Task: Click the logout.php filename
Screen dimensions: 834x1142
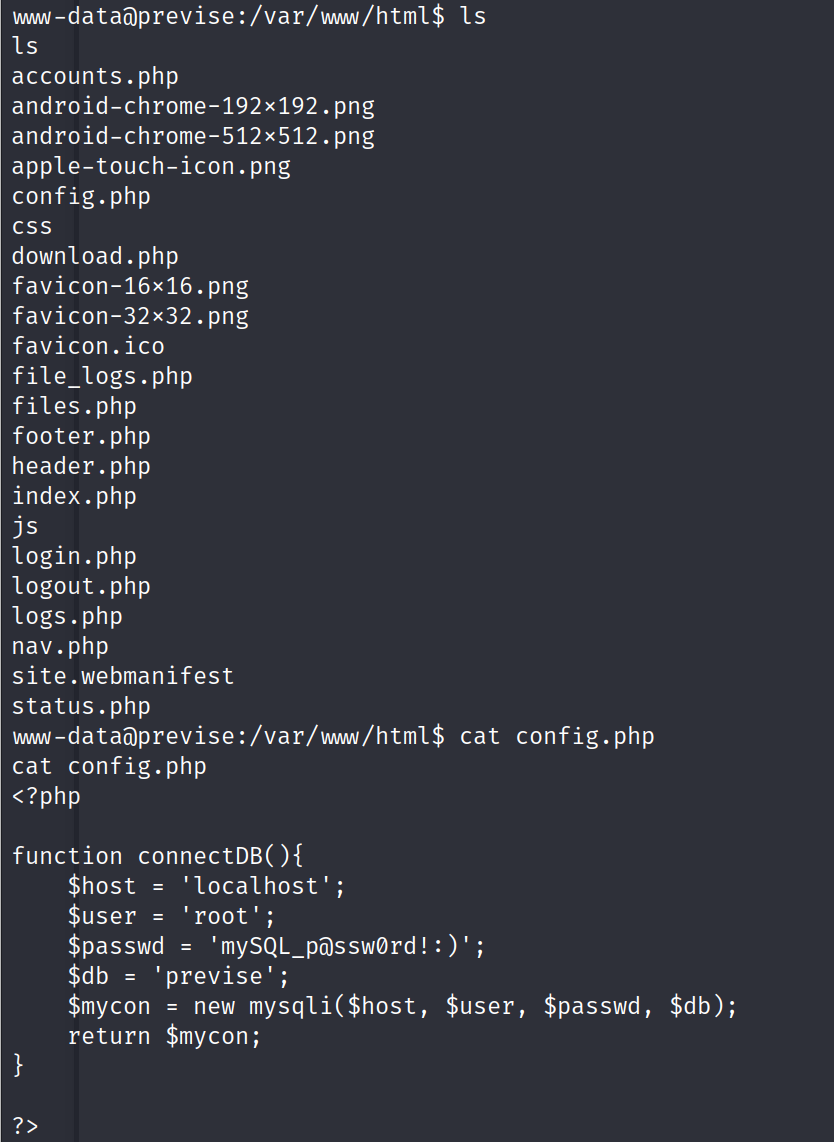Action: click(81, 586)
